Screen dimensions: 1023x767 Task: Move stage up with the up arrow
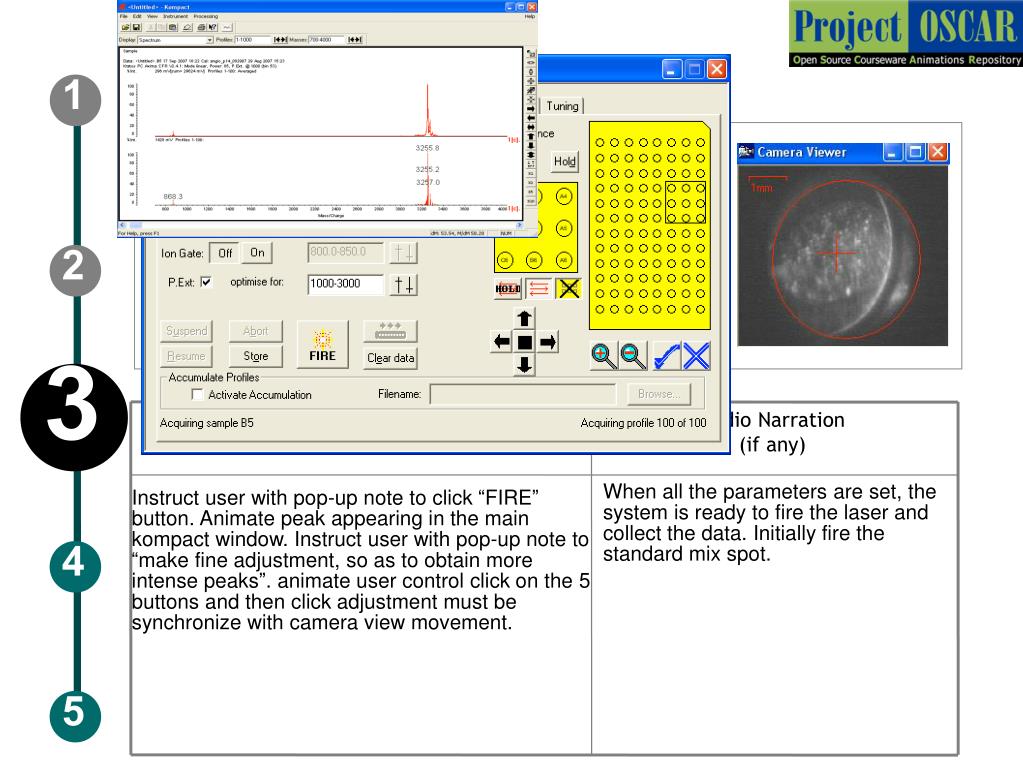525,318
